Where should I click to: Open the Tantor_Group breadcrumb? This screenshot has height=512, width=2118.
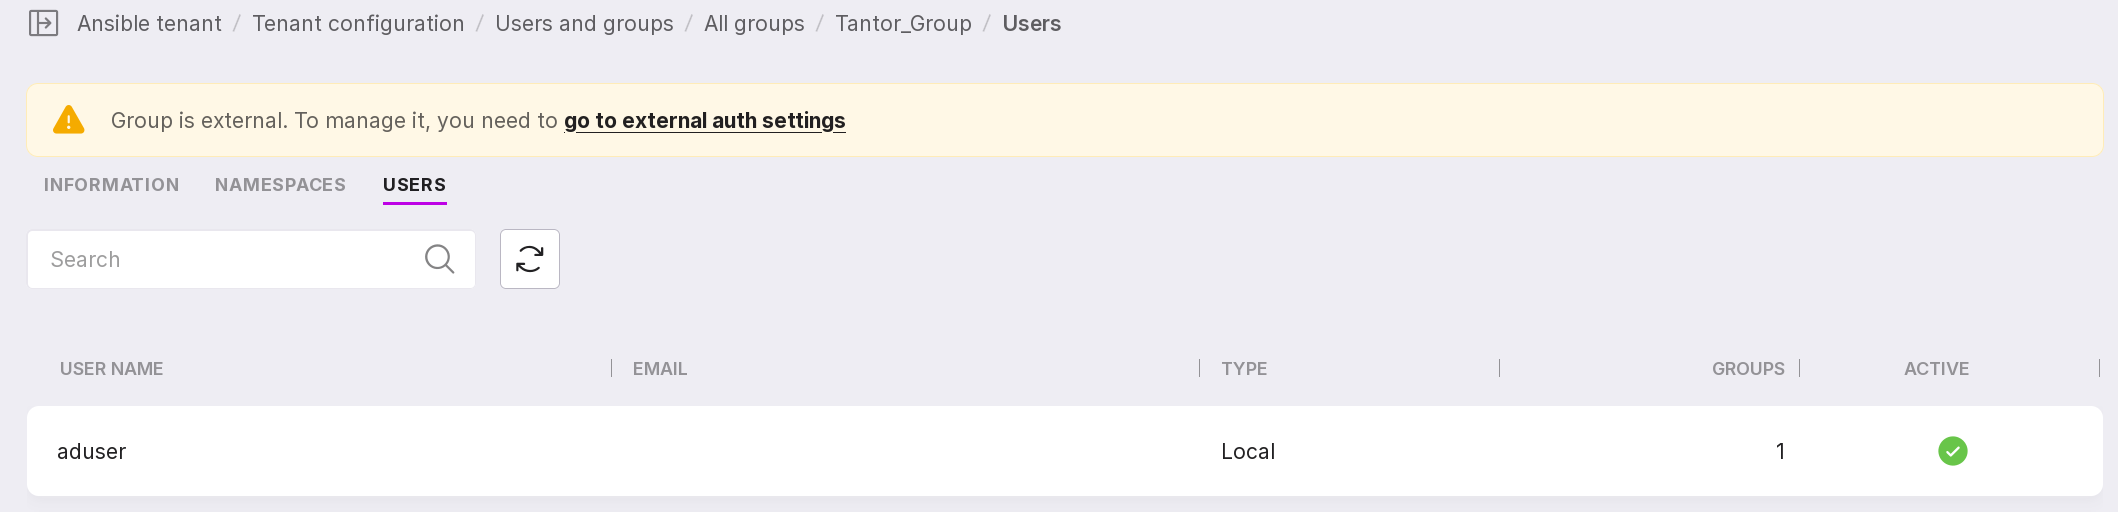[x=903, y=23]
